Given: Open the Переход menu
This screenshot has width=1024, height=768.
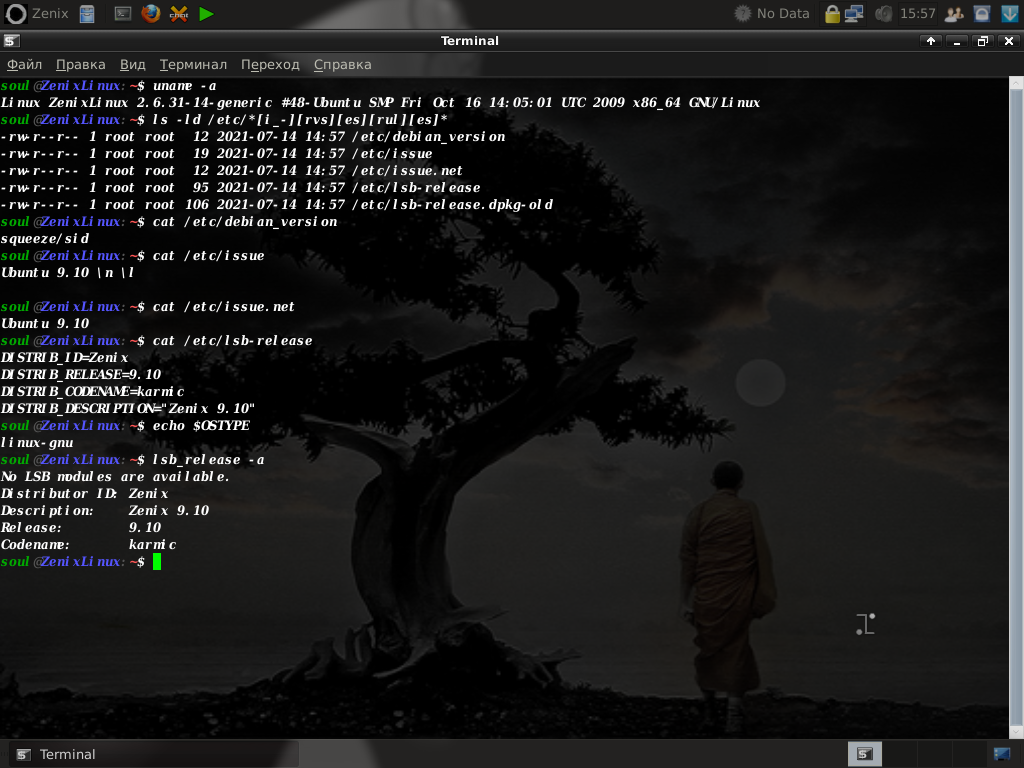Looking at the screenshot, I should 270,65.
